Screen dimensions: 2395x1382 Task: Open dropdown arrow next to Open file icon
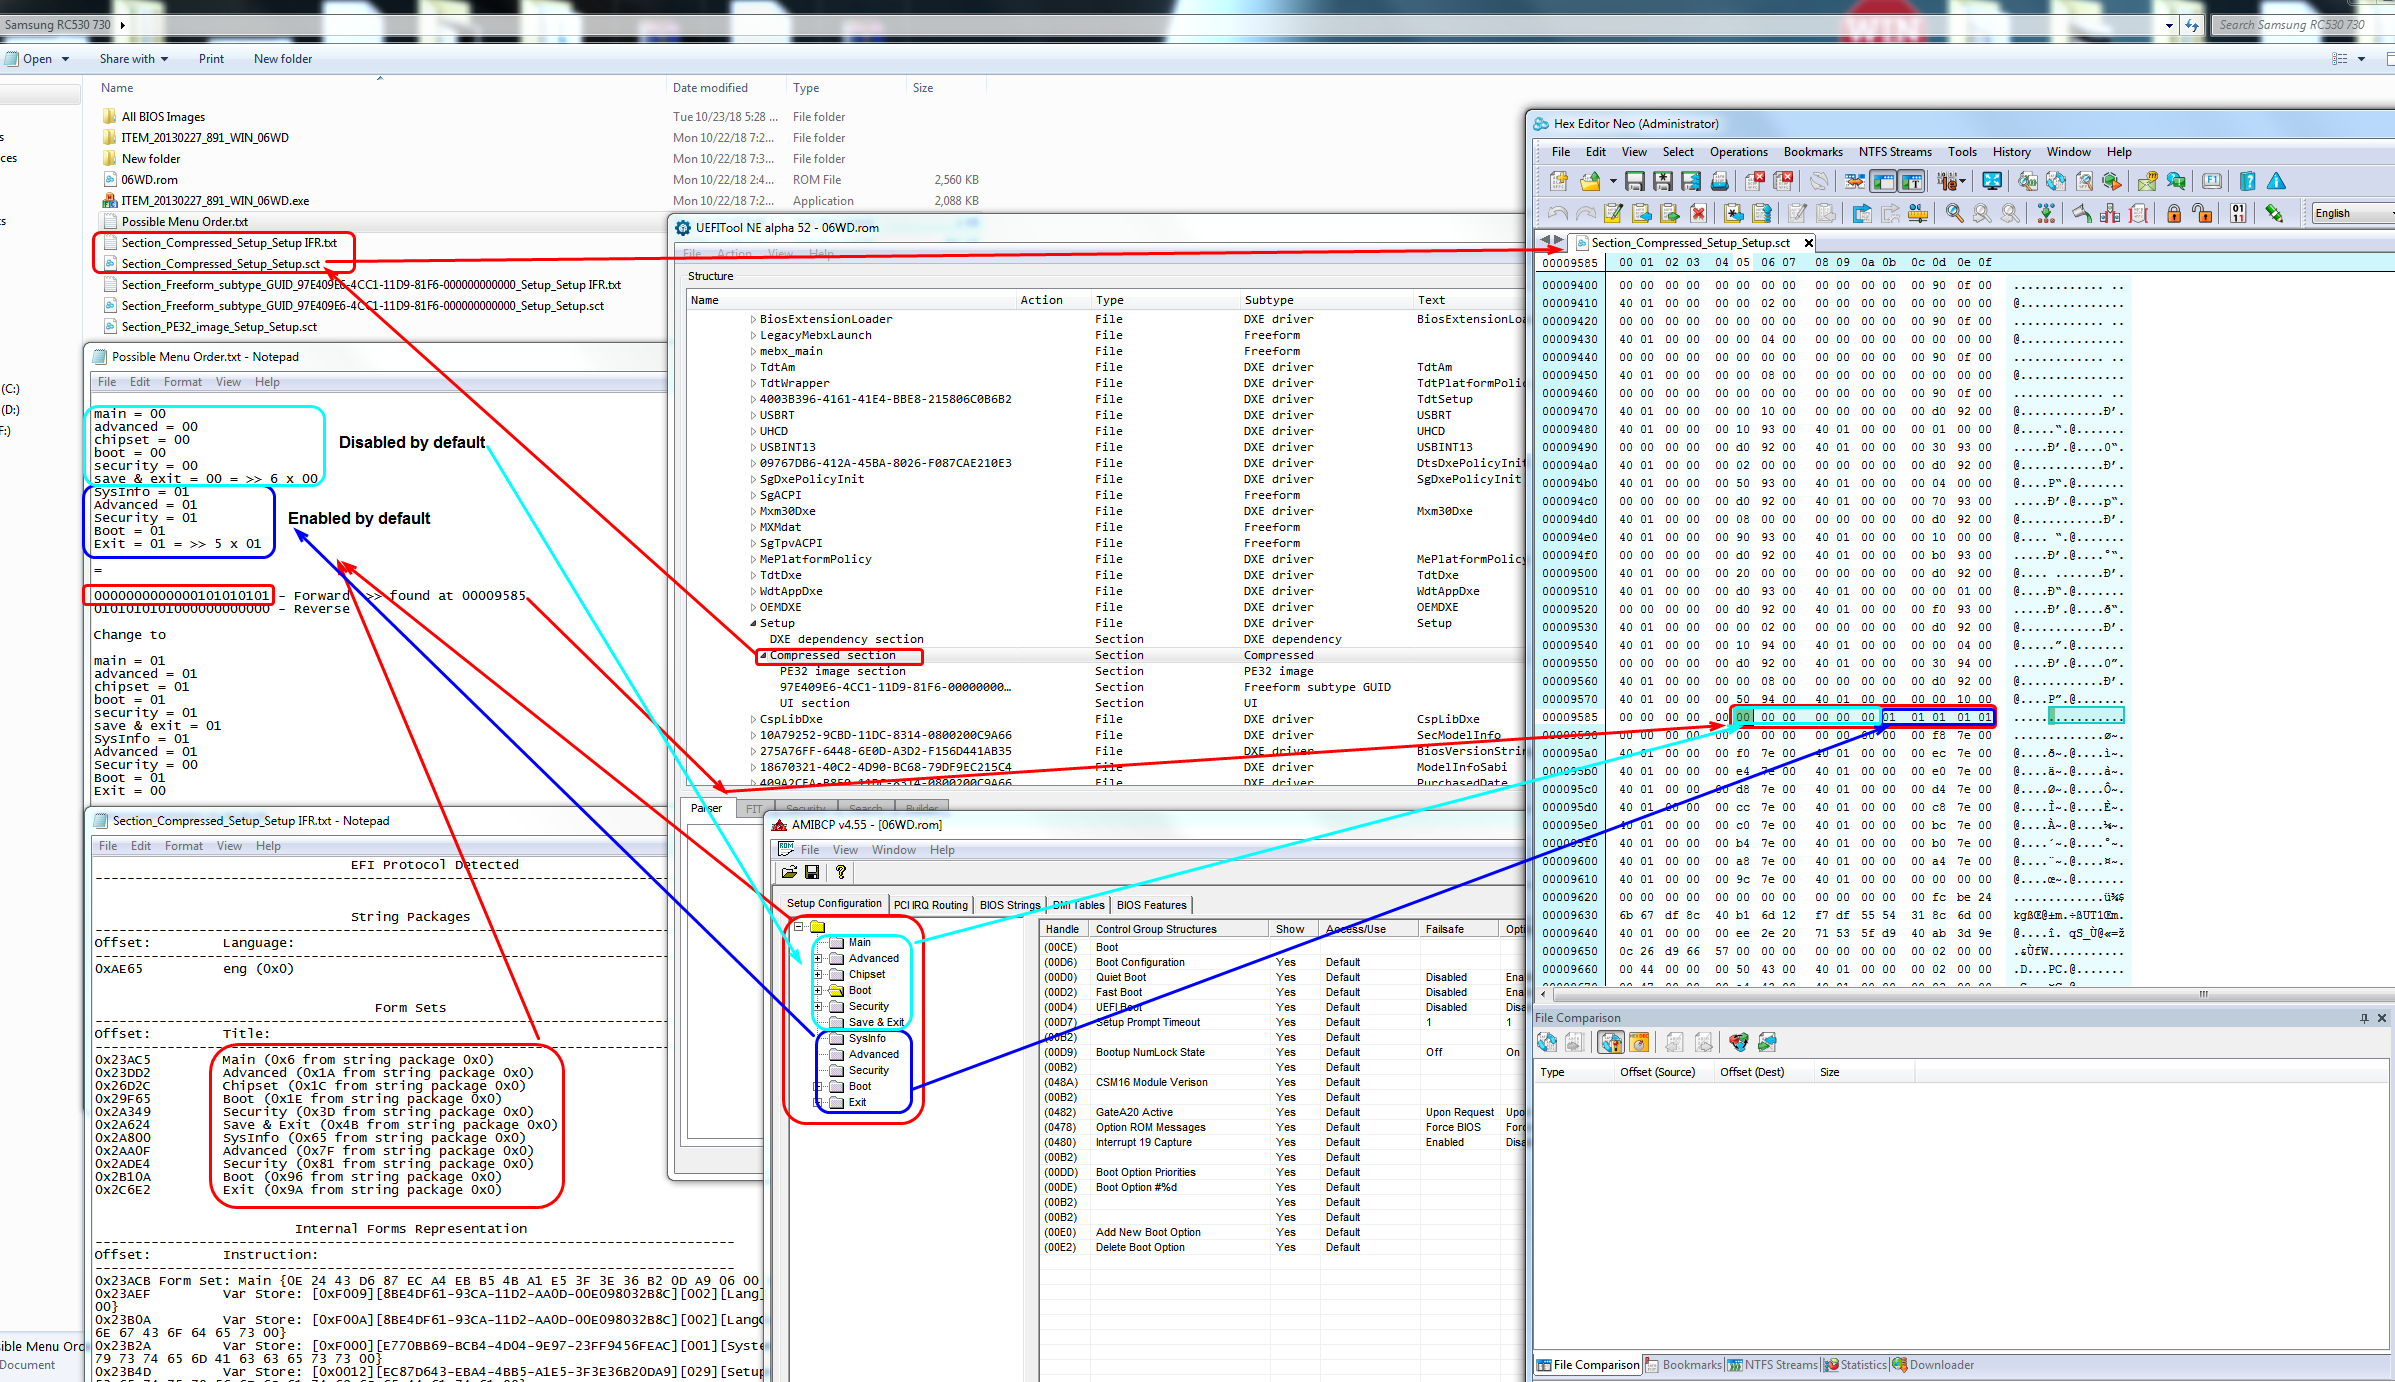(1613, 181)
